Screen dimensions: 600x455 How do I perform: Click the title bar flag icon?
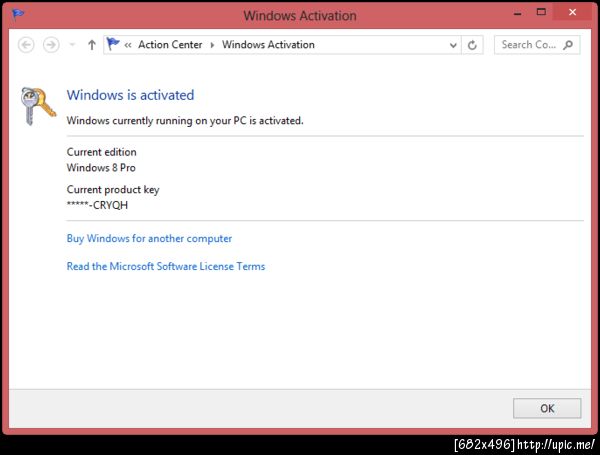click(18, 14)
